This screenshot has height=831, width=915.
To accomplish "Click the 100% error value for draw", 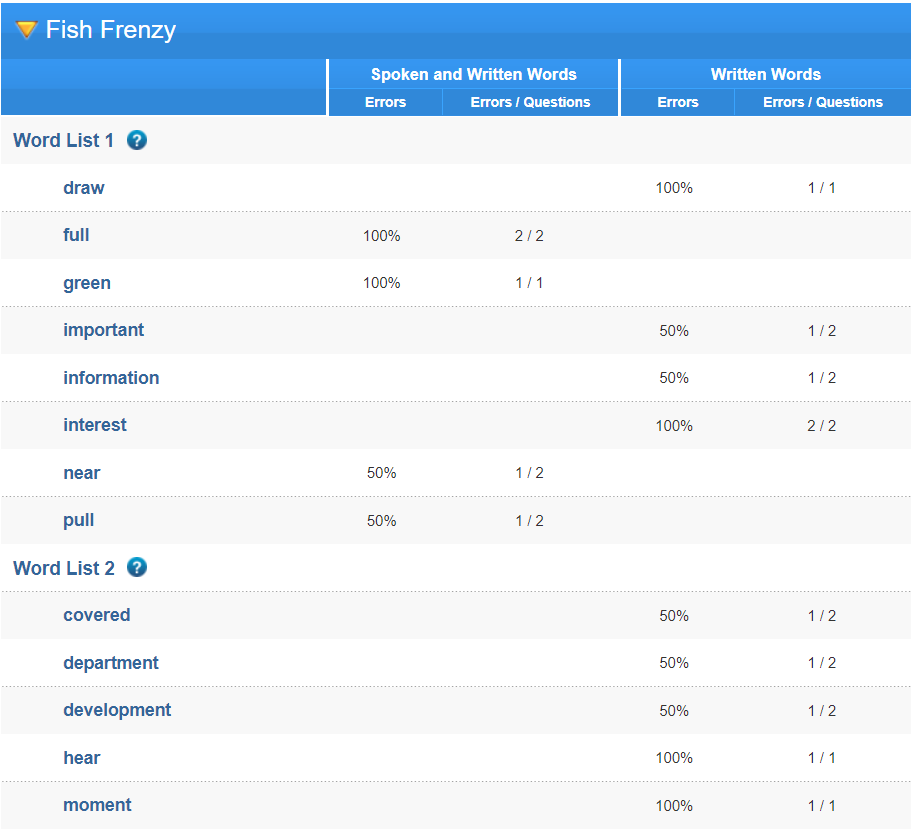I will [x=674, y=188].
